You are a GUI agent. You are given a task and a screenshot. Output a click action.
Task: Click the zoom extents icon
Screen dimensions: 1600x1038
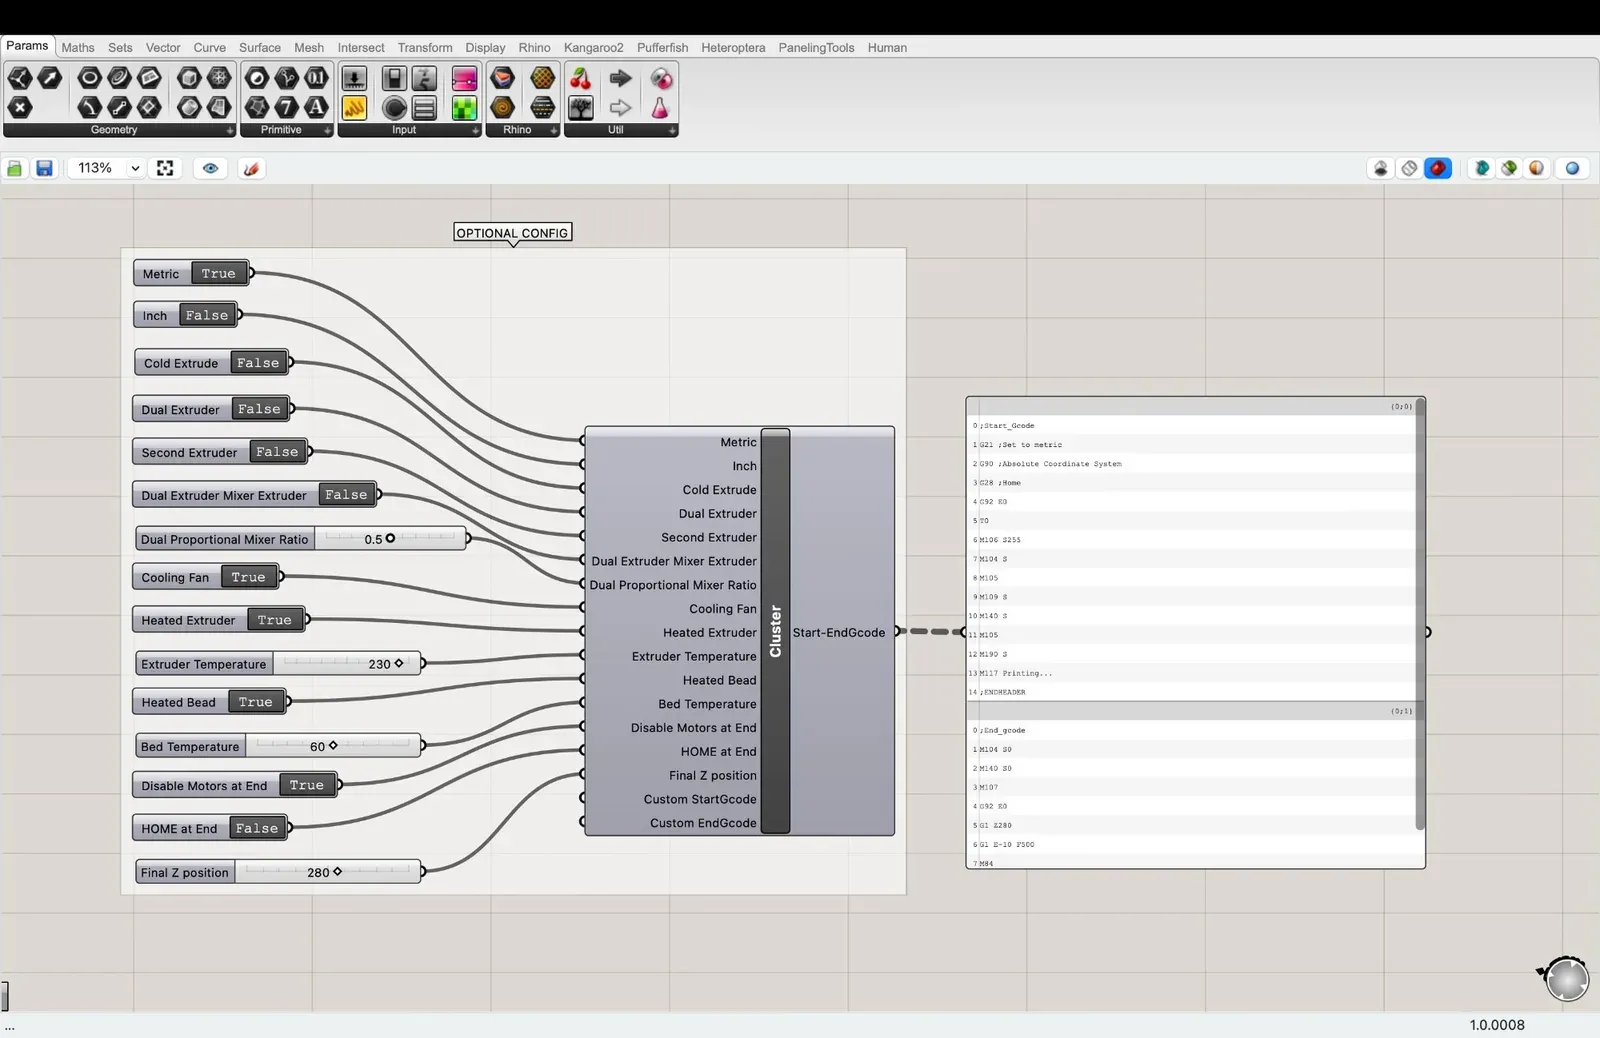165,168
